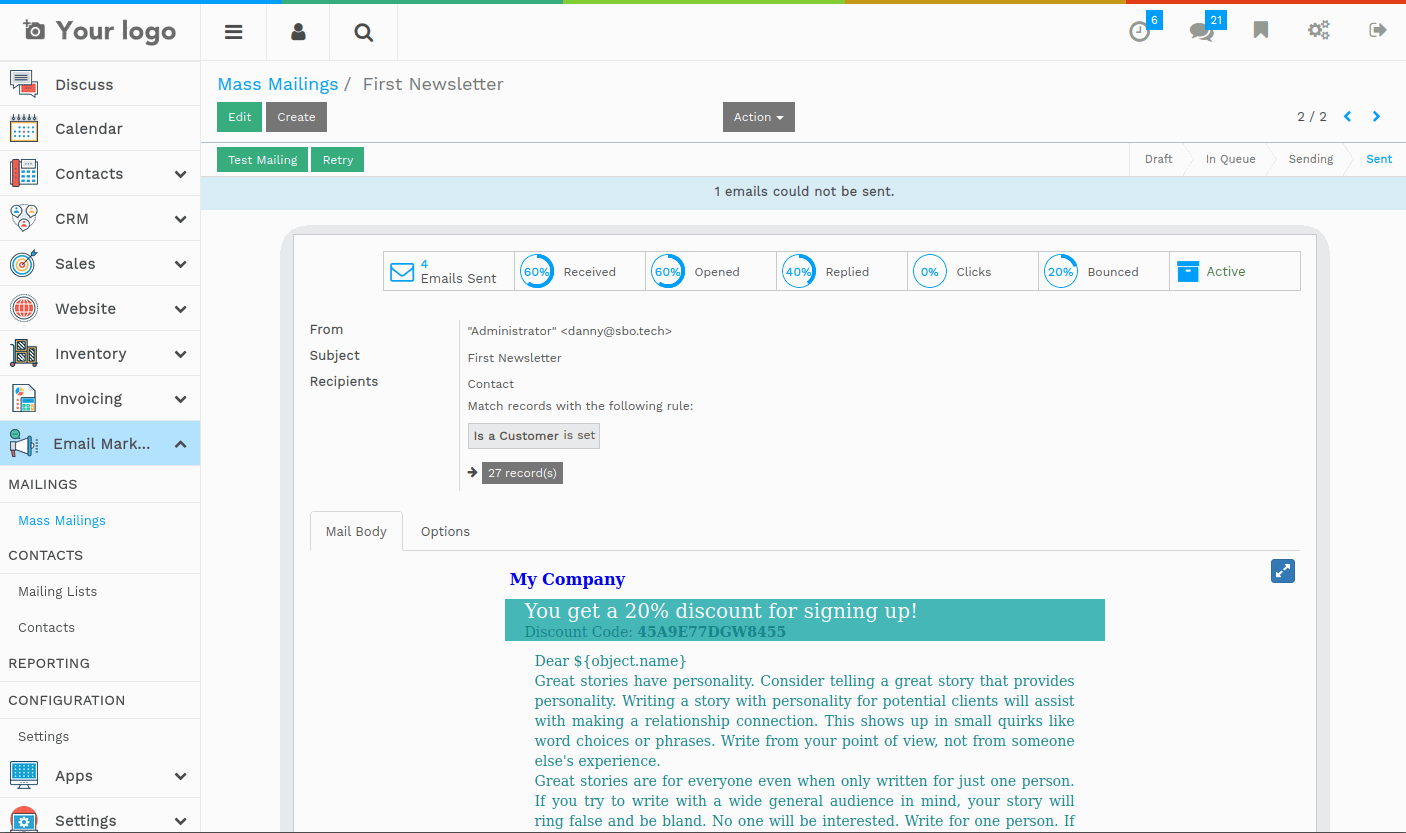
Task: Click the Test Mailing button
Action: (262, 160)
